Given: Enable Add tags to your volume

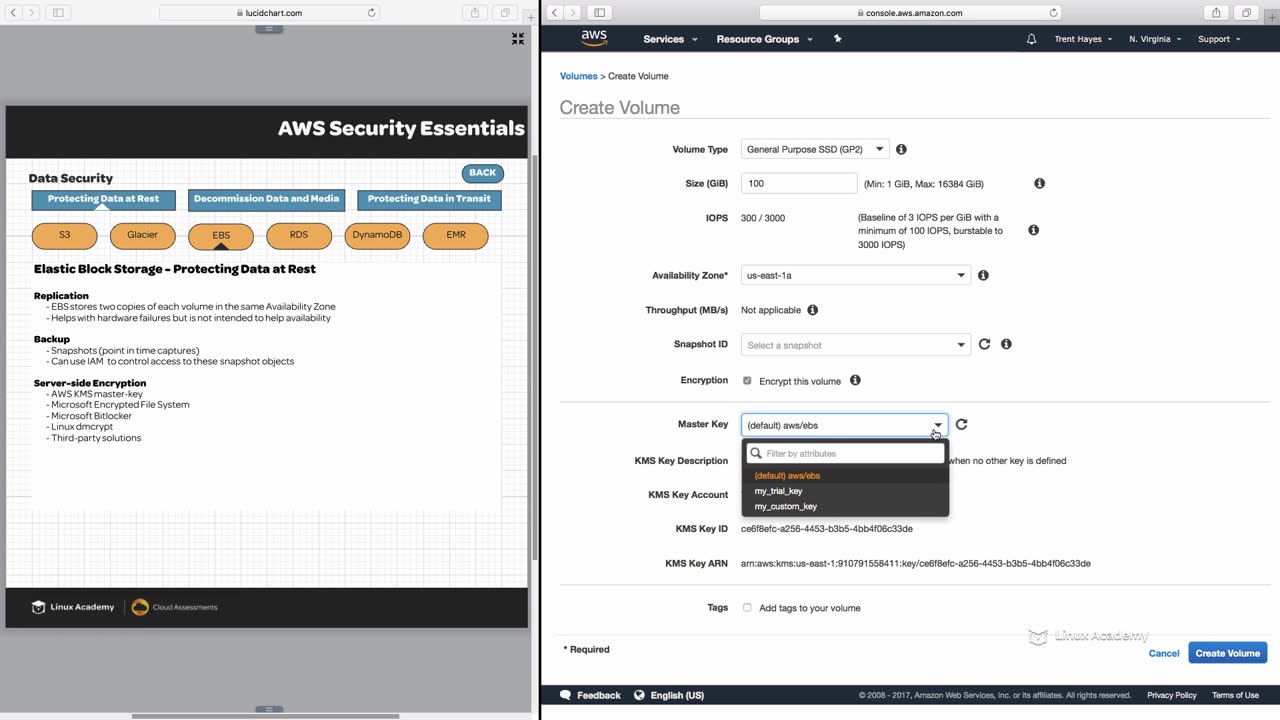Looking at the screenshot, I should pyautogui.click(x=747, y=608).
